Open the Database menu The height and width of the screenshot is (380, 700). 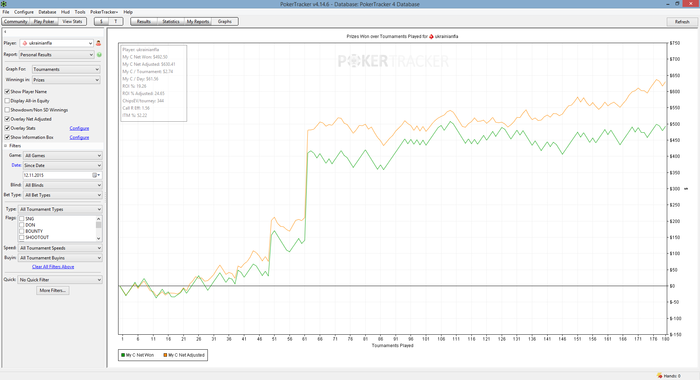coord(47,12)
